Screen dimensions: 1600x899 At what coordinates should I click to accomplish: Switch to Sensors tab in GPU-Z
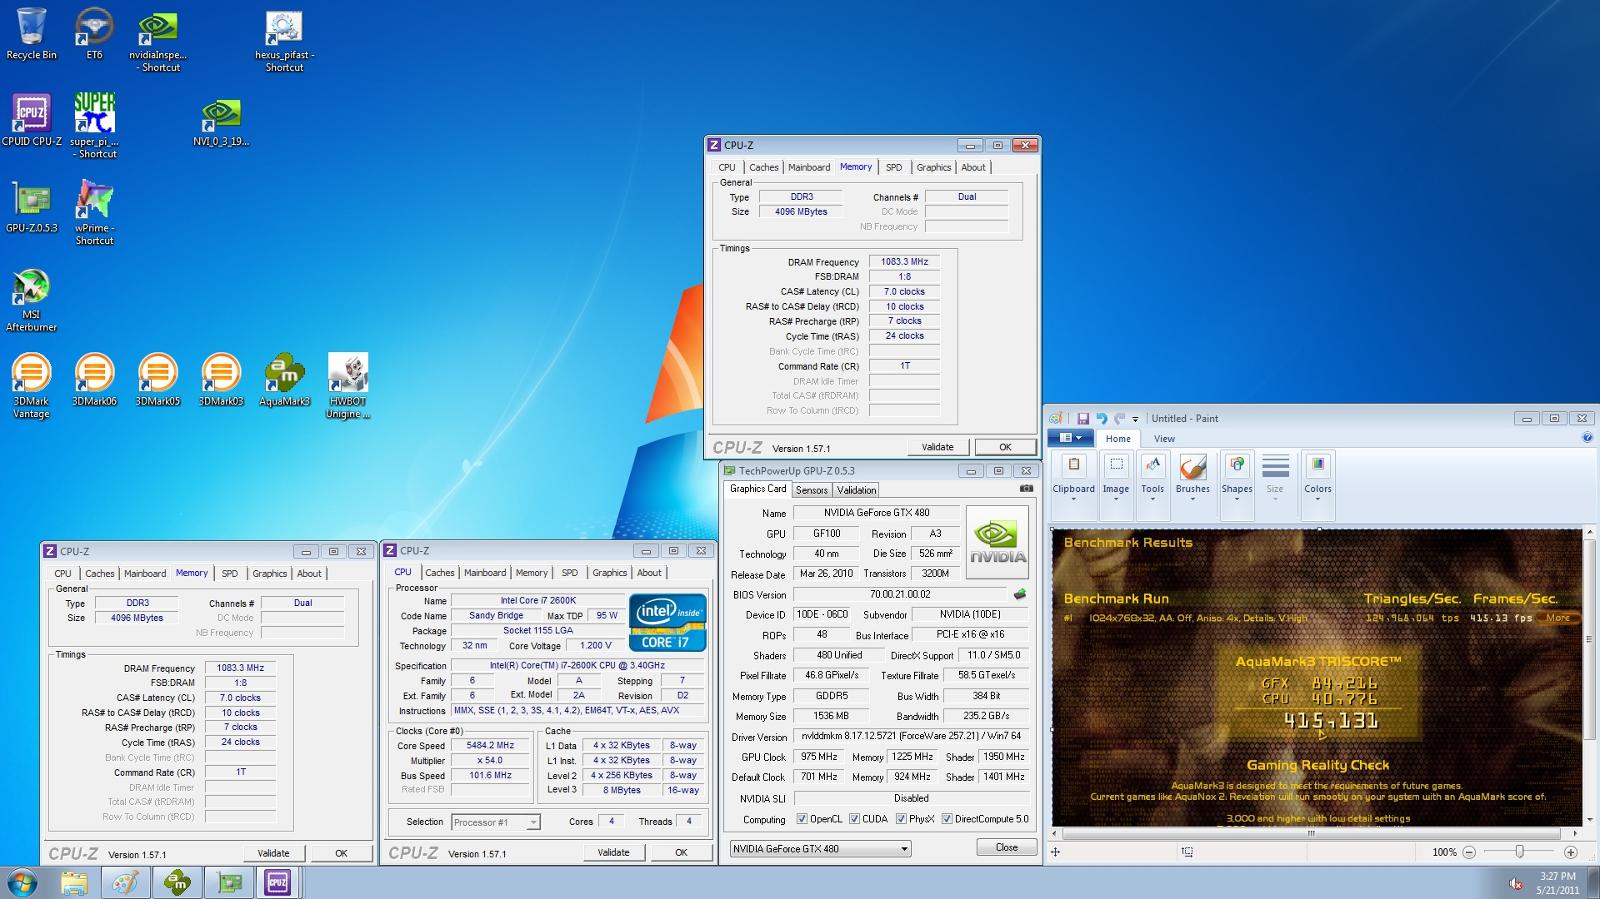[812, 490]
